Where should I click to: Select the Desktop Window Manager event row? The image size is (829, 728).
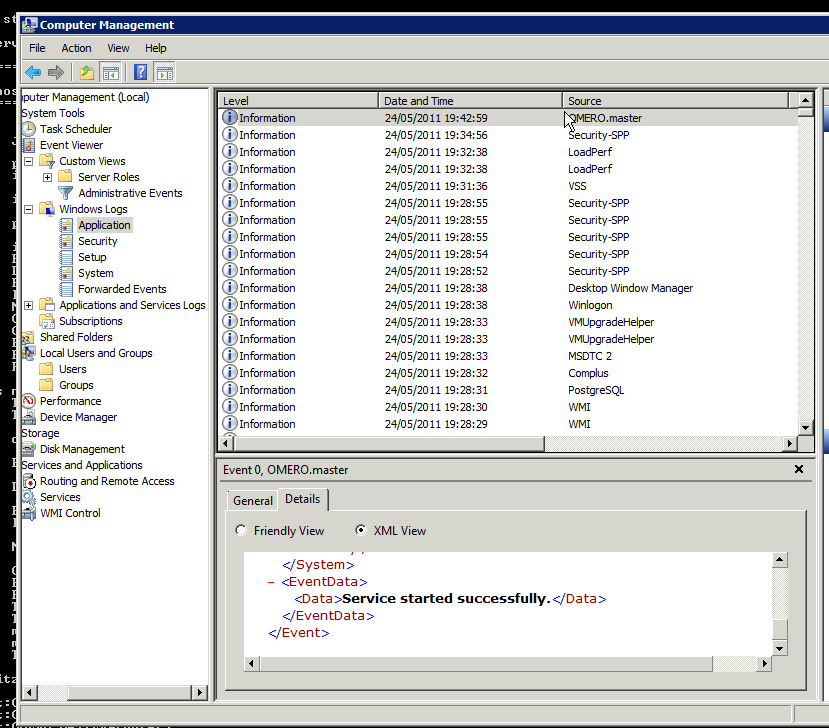[x=509, y=288]
